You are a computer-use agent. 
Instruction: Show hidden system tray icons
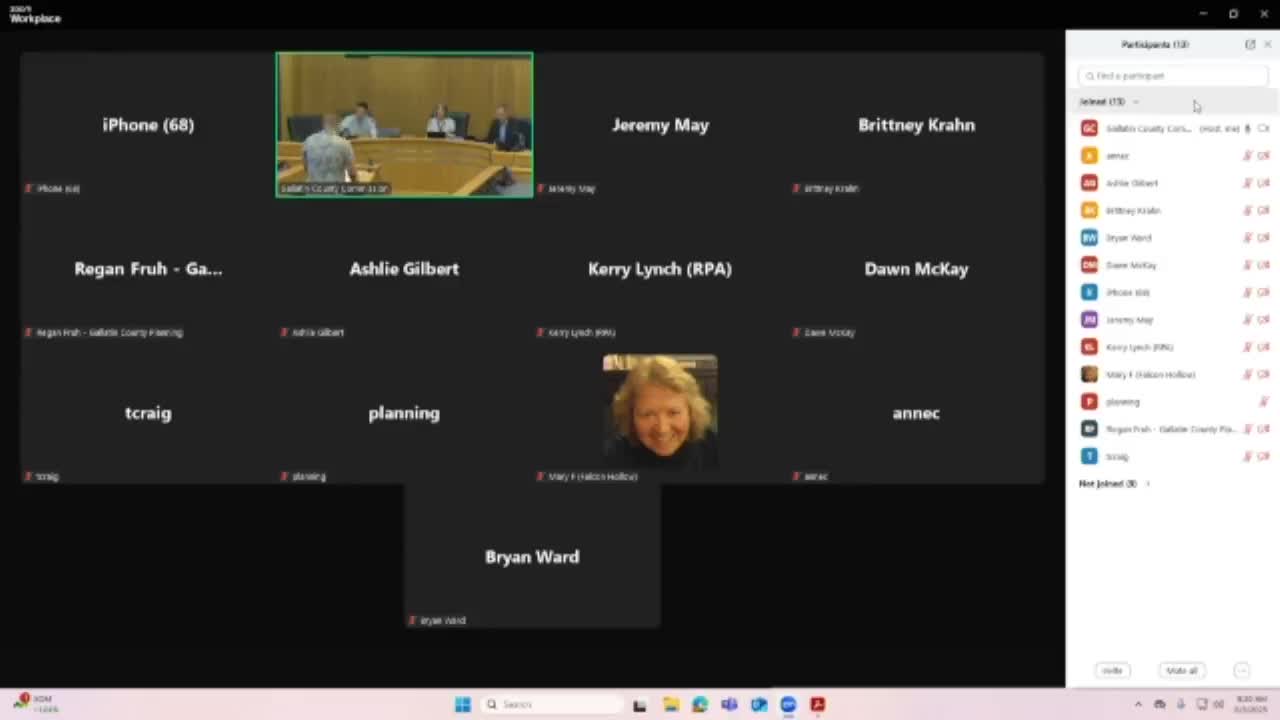coord(1137,705)
